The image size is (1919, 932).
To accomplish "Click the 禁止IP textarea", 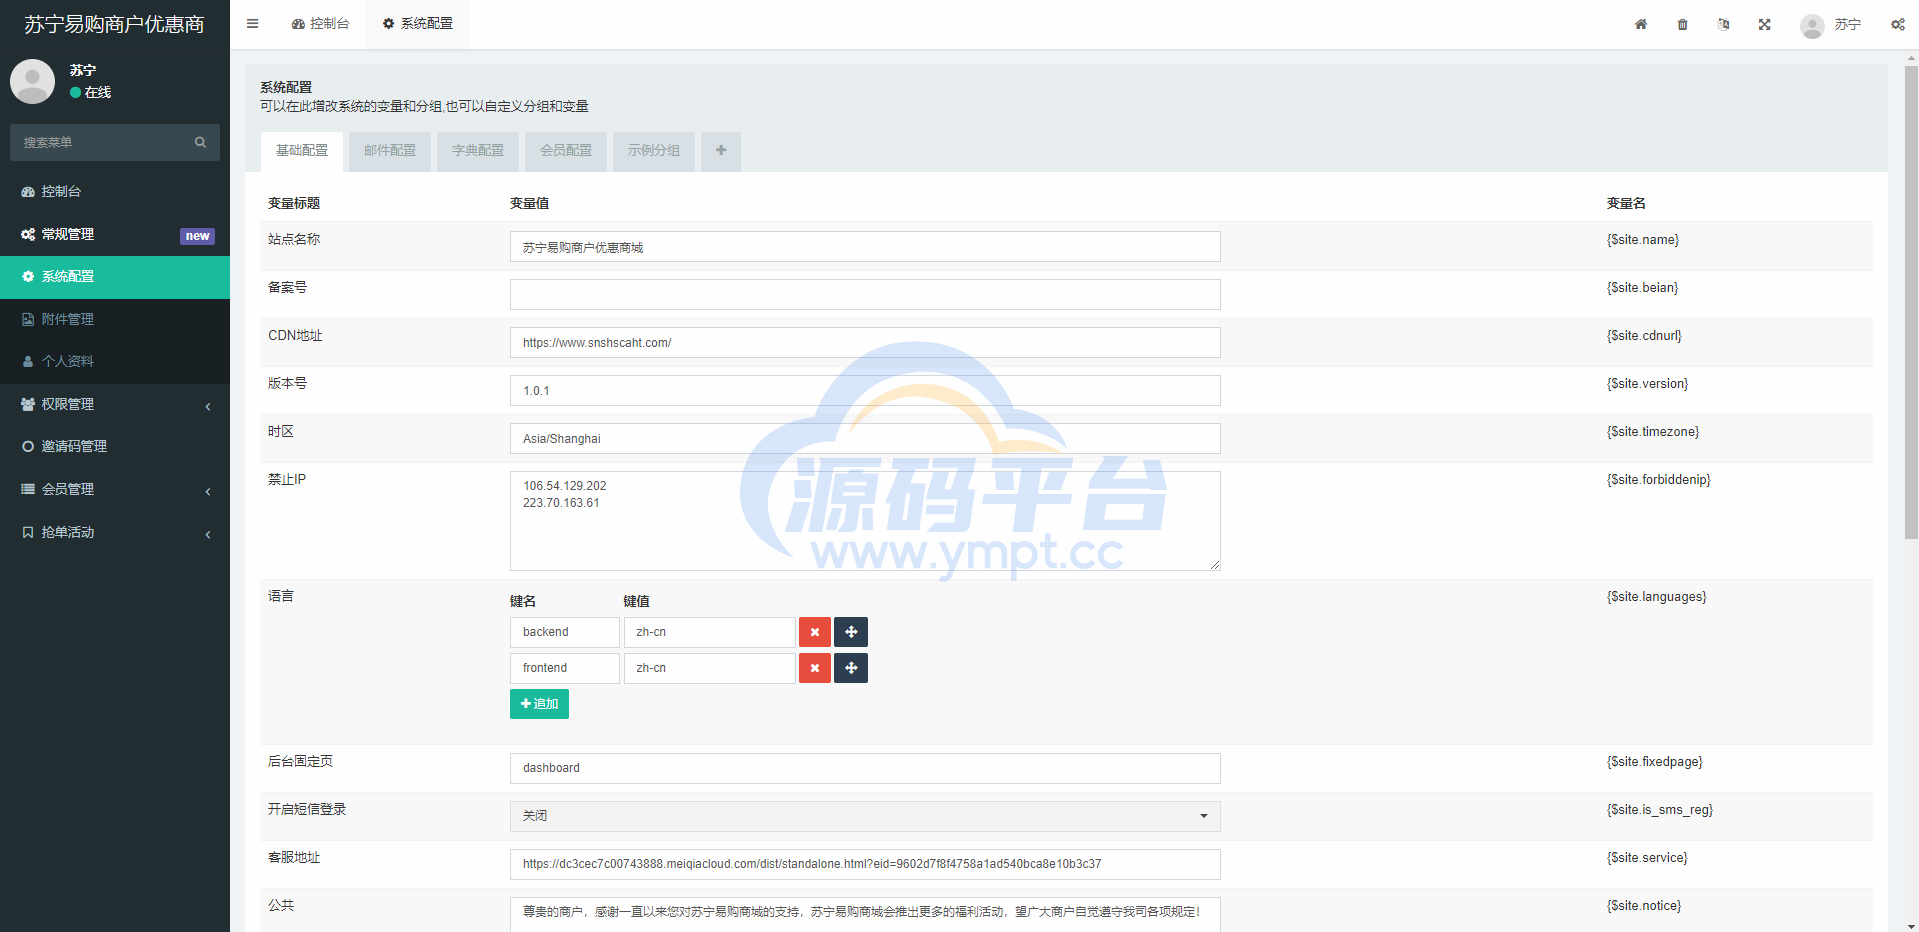I will click(865, 521).
